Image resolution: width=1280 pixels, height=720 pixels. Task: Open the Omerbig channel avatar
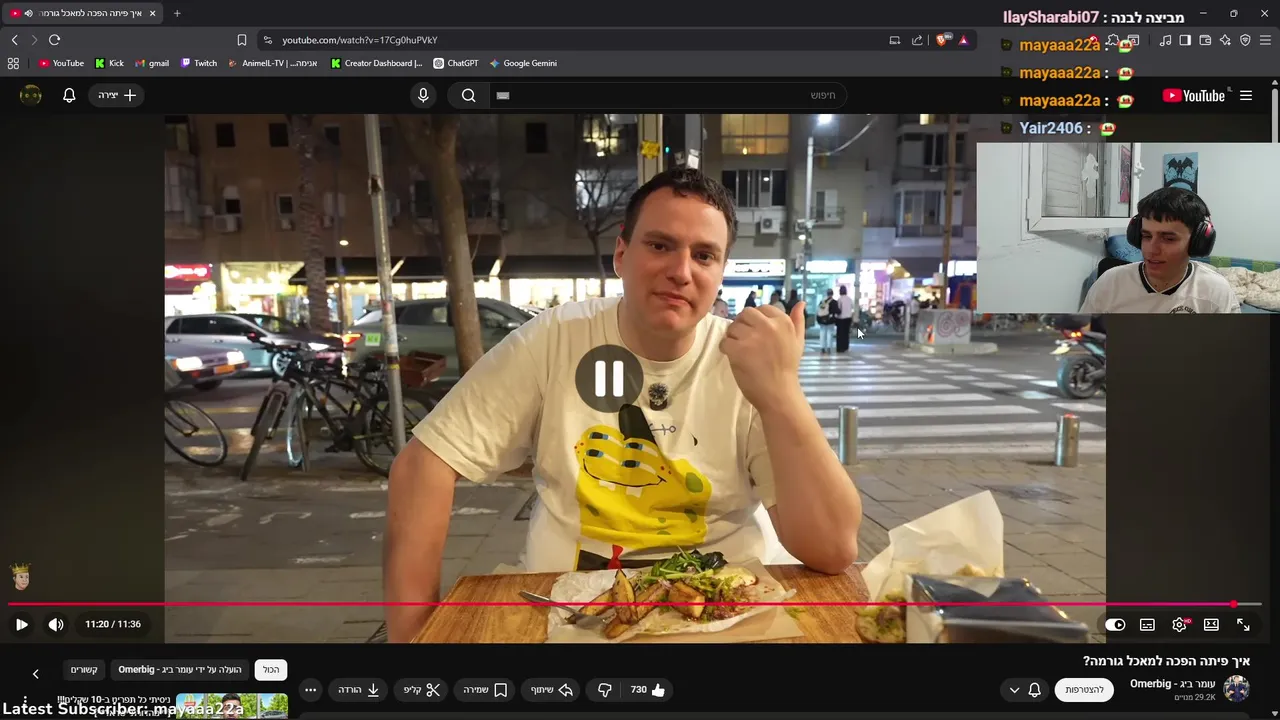pos(1237,689)
